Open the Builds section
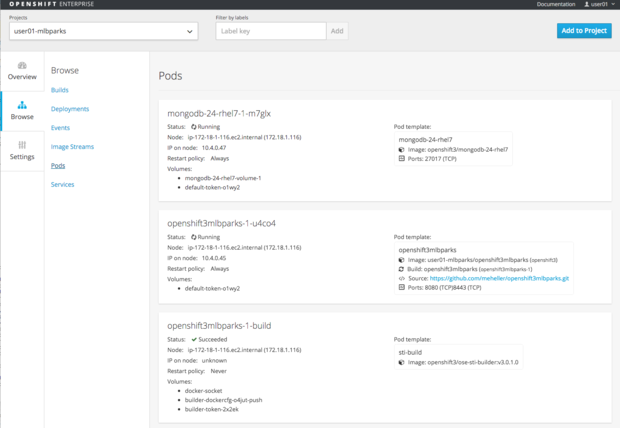 tap(60, 90)
